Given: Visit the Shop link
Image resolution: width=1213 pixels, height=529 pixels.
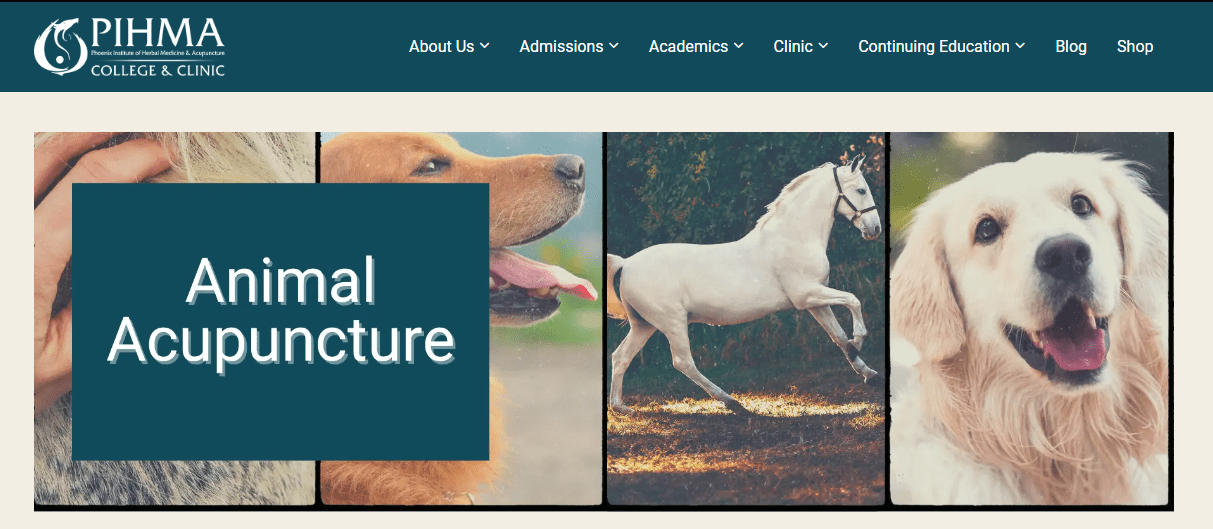Looking at the screenshot, I should (x=1135, y=46).
